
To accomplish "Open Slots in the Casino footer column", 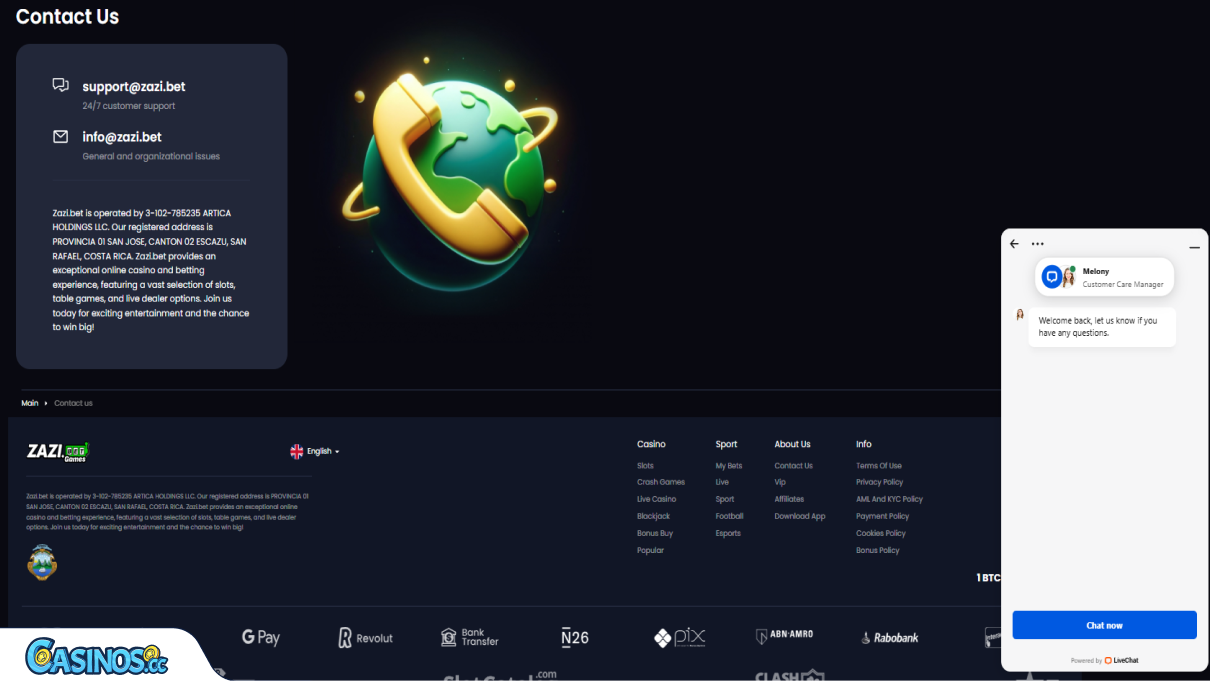I will tap(645, 466).
